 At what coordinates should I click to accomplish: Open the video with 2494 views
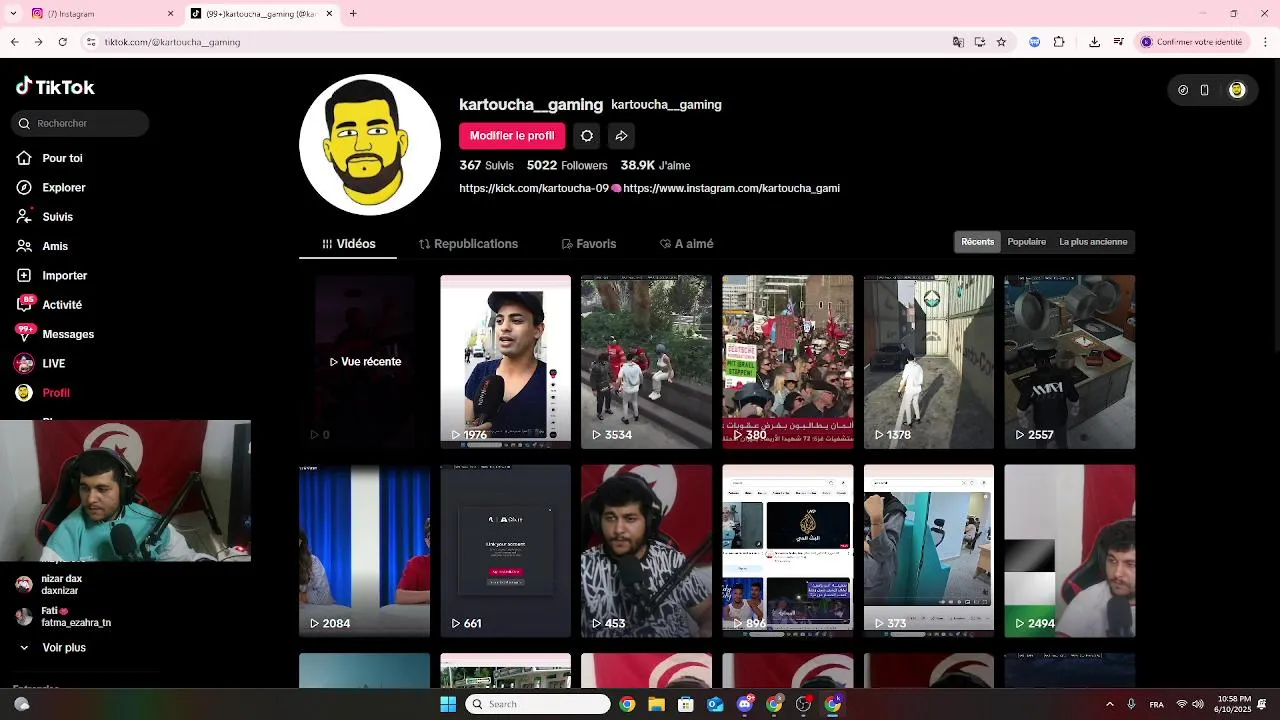[x=1070, y=551]
